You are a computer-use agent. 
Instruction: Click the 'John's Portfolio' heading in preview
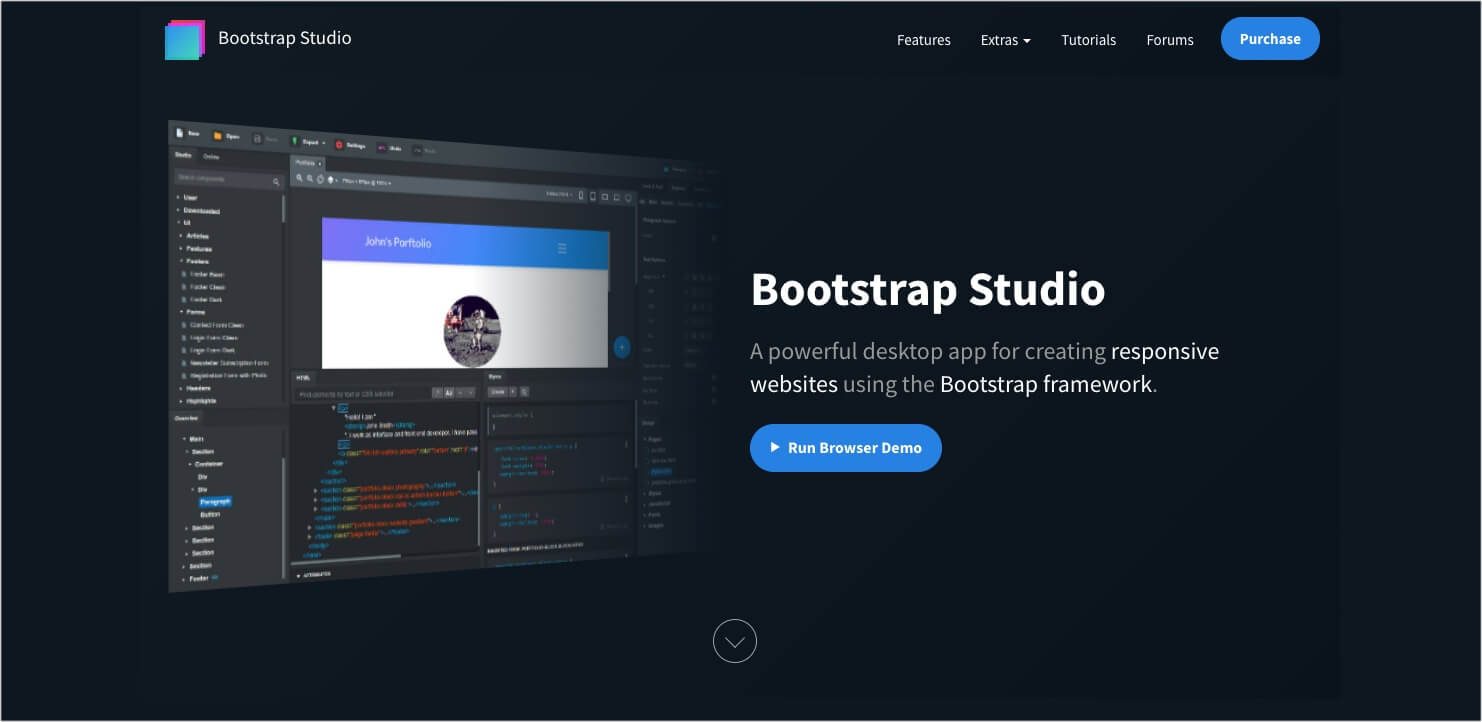point(398,242)
